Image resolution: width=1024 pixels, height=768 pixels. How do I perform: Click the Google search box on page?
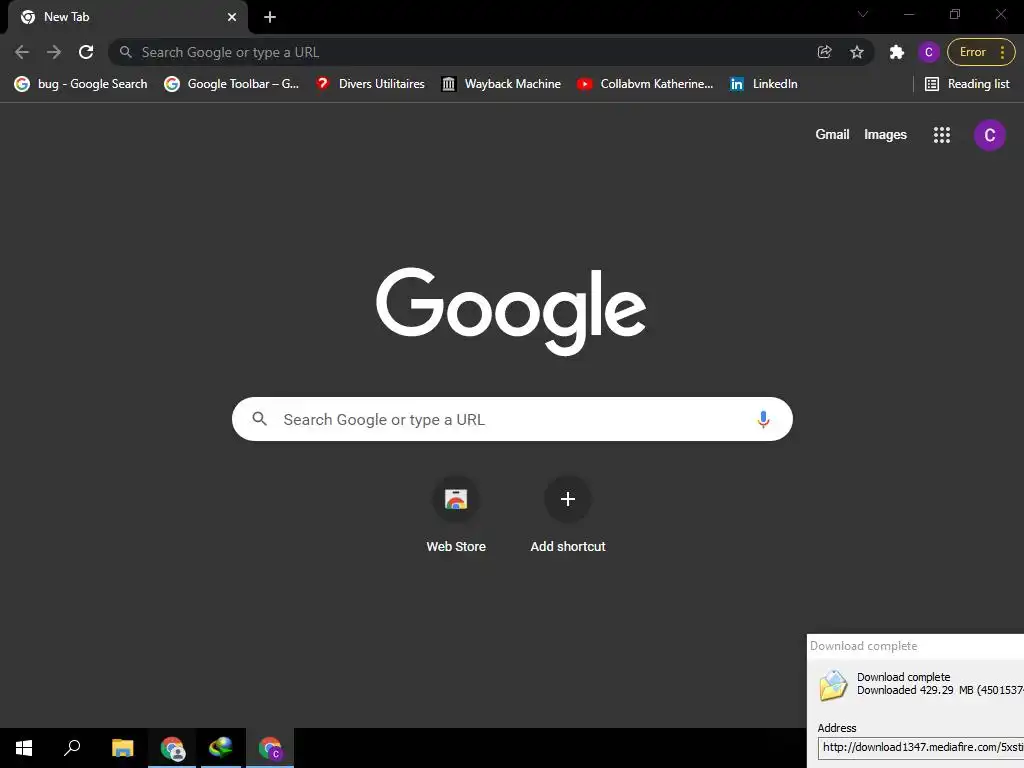point(512,419)
